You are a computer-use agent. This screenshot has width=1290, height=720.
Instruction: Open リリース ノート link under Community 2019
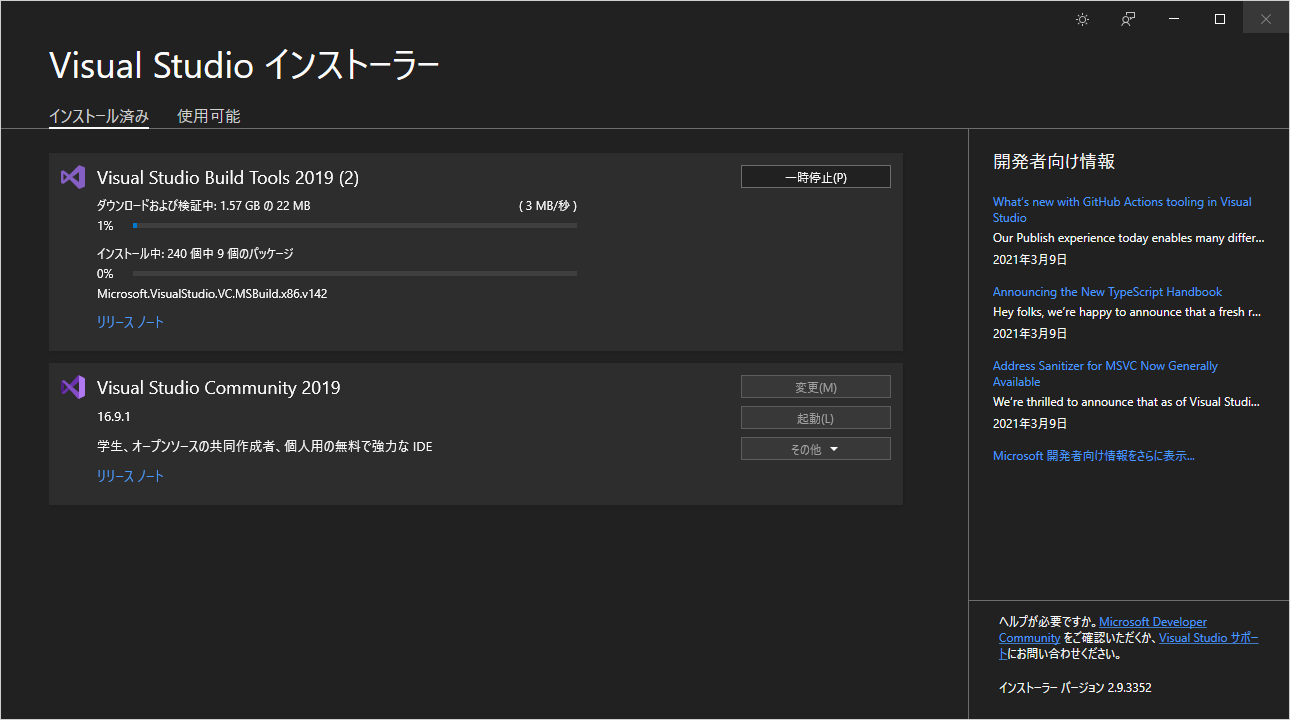pos(130,476)
